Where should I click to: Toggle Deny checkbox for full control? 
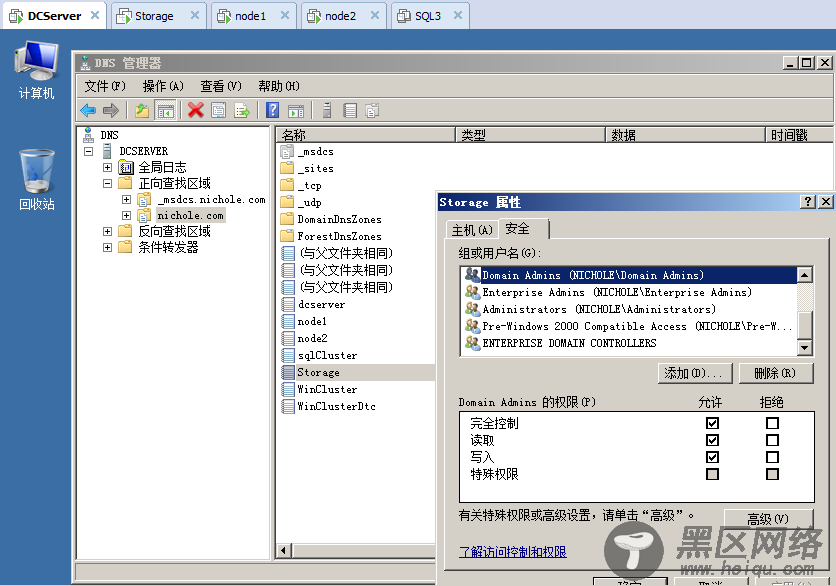click(x=772, y=423)
